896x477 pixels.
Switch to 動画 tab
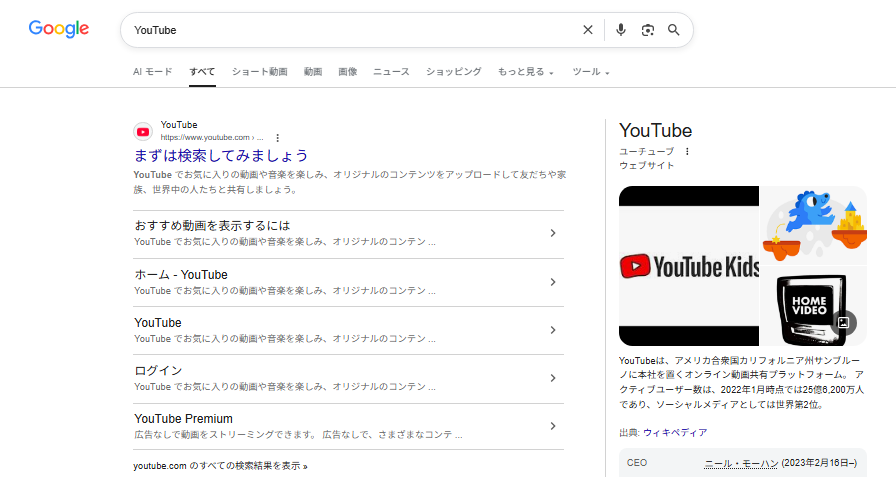[313, 72]
